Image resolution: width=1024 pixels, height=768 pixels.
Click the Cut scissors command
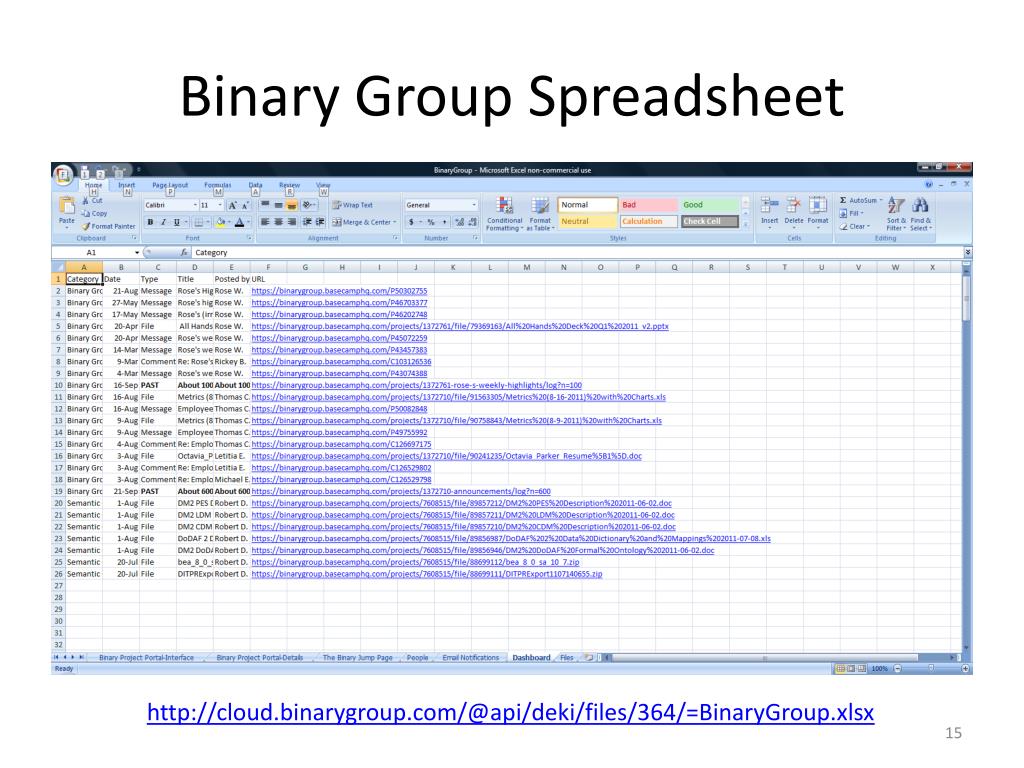pos(93,200)
